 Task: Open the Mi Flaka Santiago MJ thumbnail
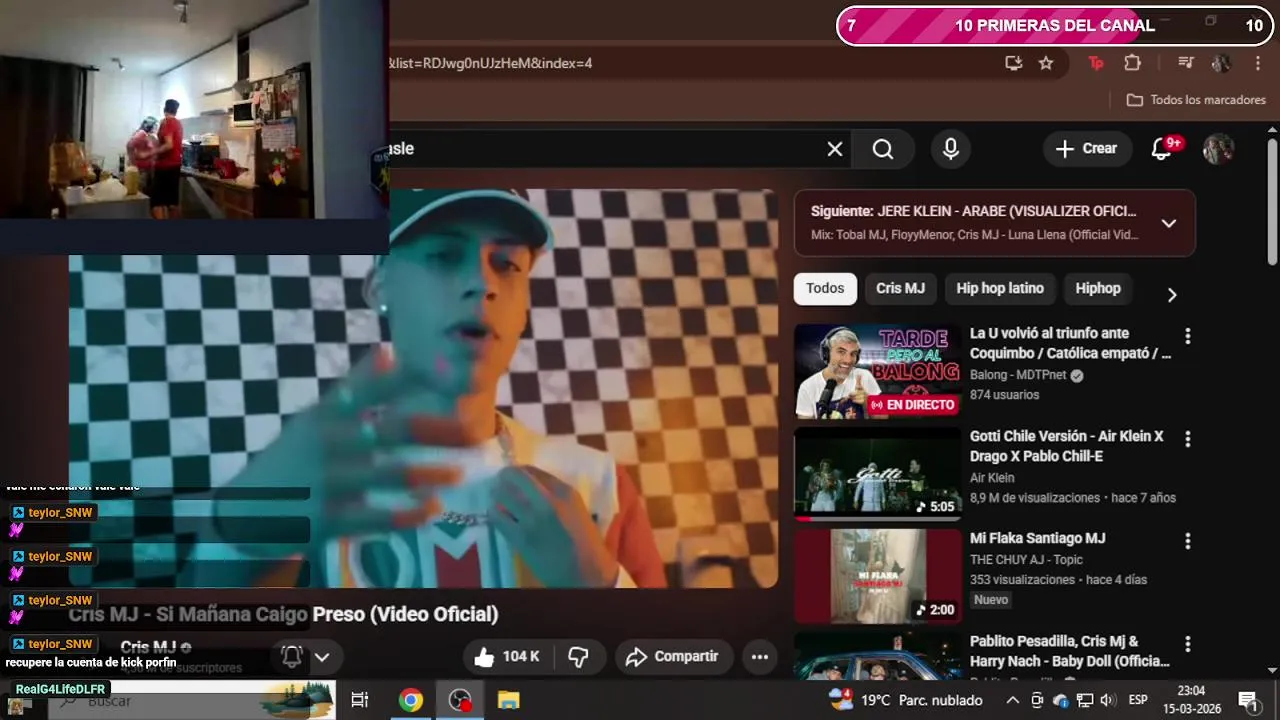click(878, 577)
